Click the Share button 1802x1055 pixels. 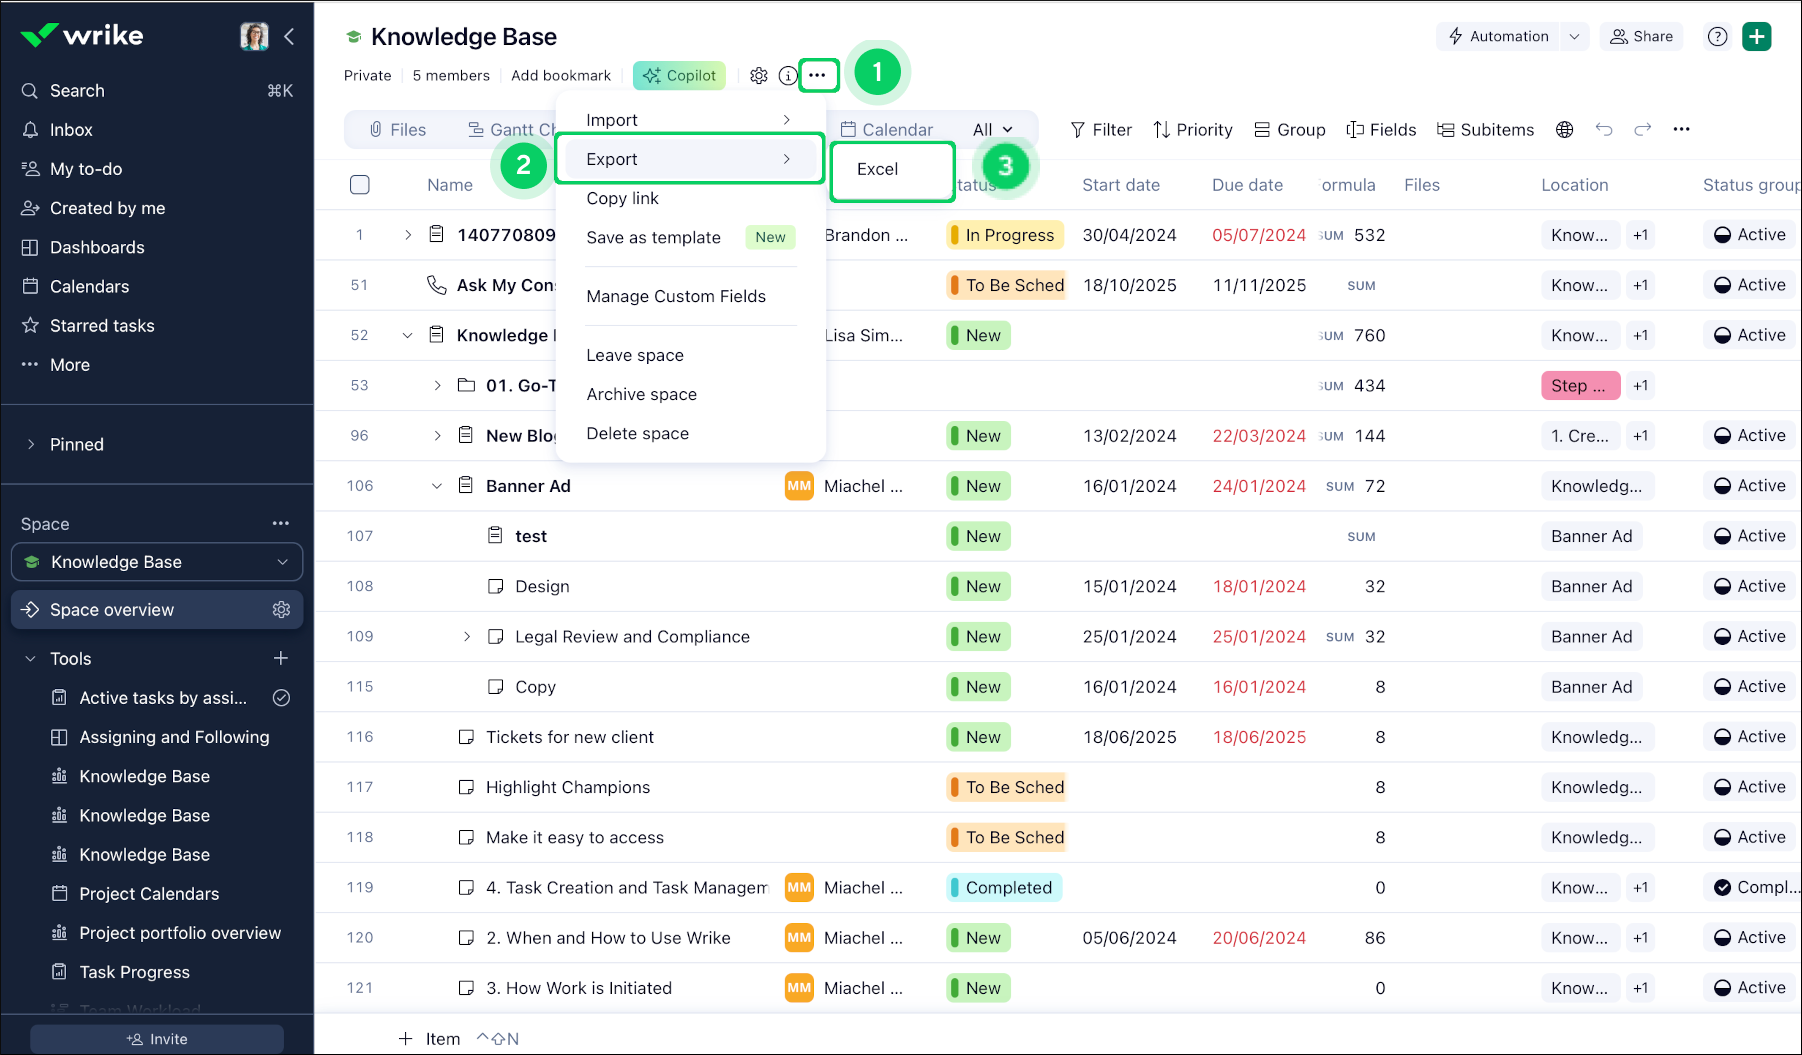tap(1641, 37)
